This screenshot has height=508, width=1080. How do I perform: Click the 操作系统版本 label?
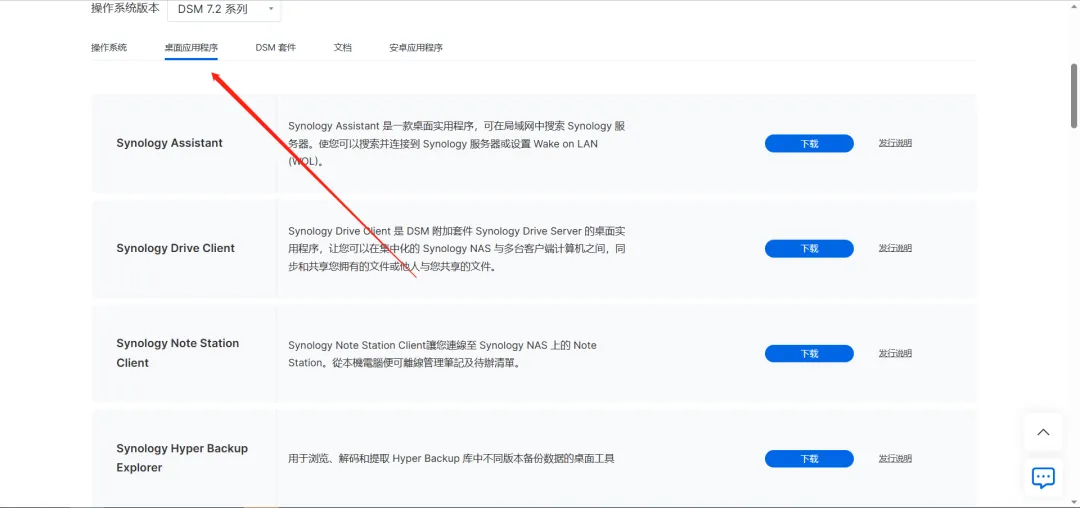click(x=125, y=8)
